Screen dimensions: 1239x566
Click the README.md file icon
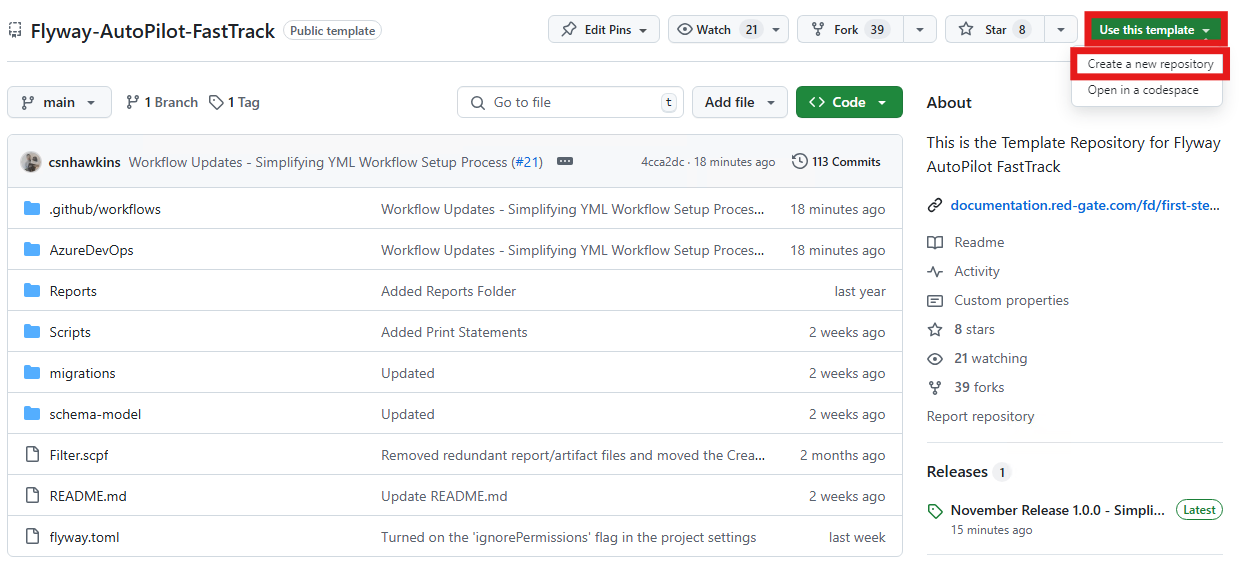32,497
